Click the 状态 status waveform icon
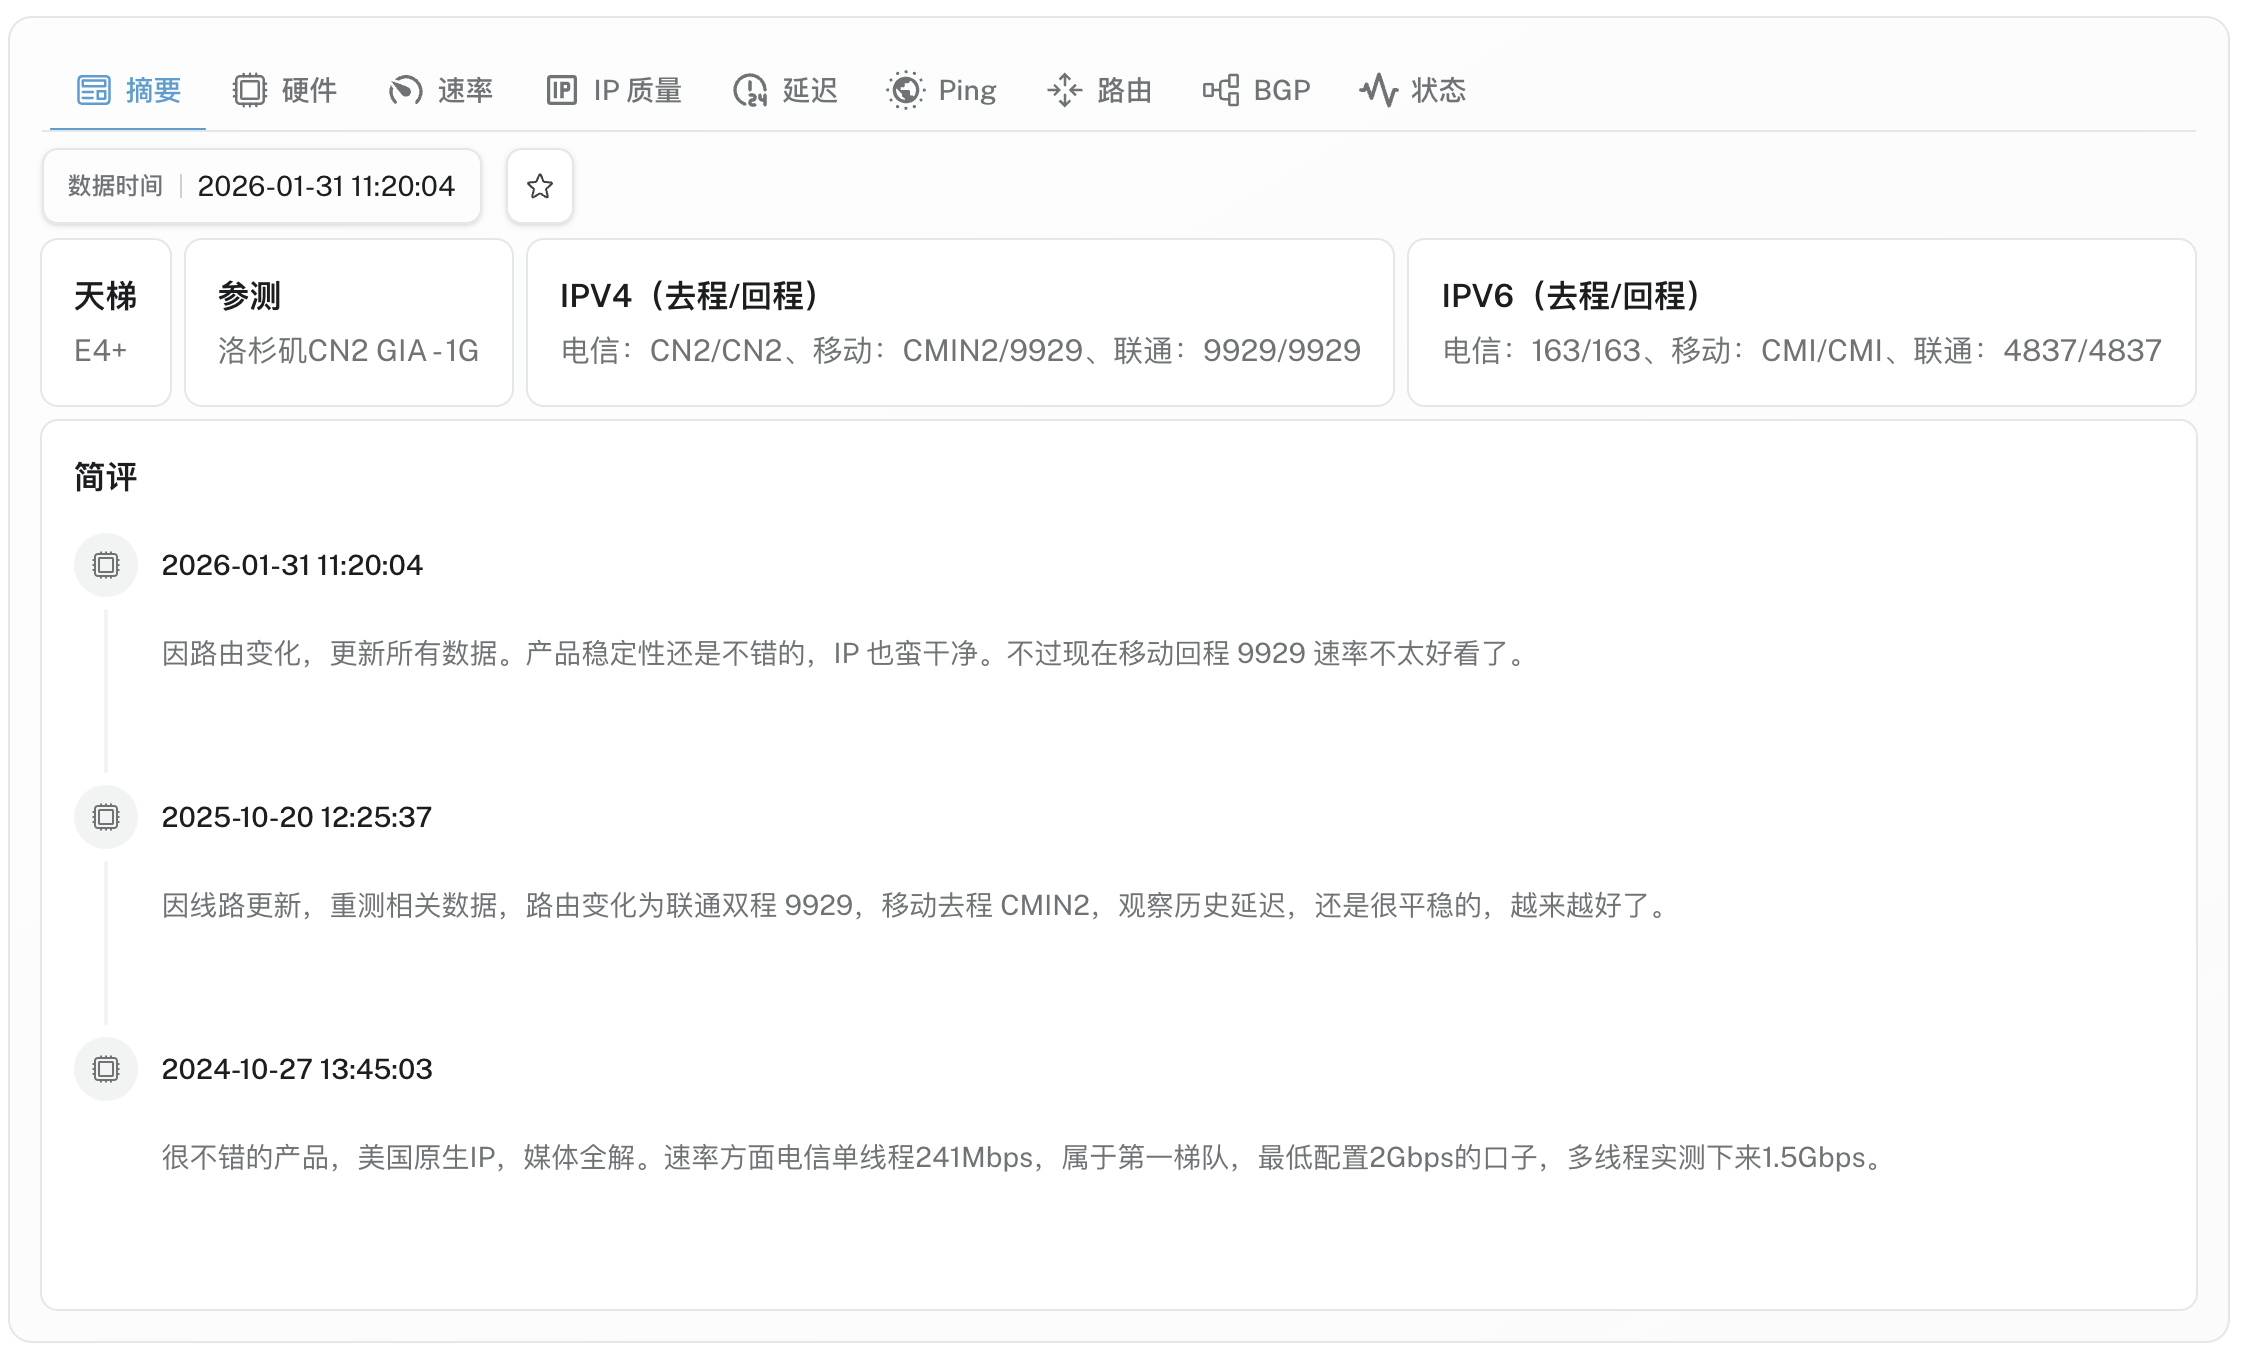 click(x=1378, y=90)
